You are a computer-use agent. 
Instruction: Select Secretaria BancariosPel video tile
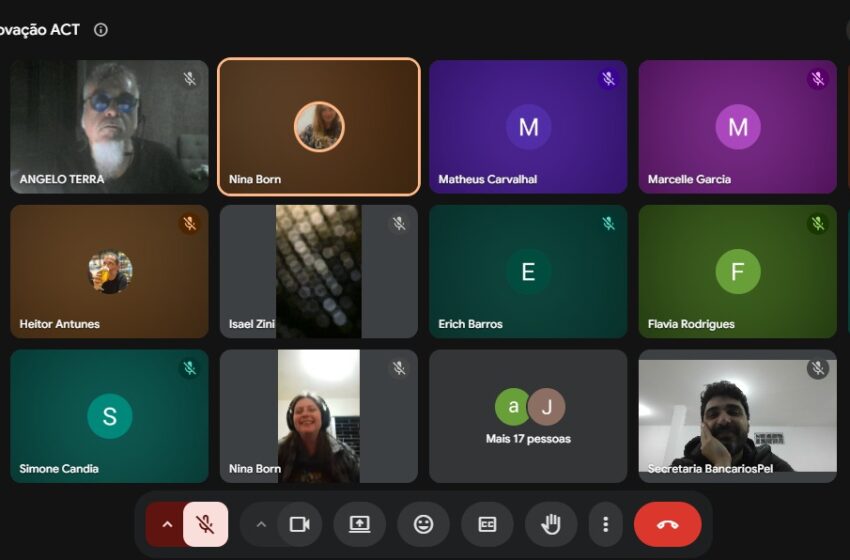pyautogui.click(x=737, y=416)
